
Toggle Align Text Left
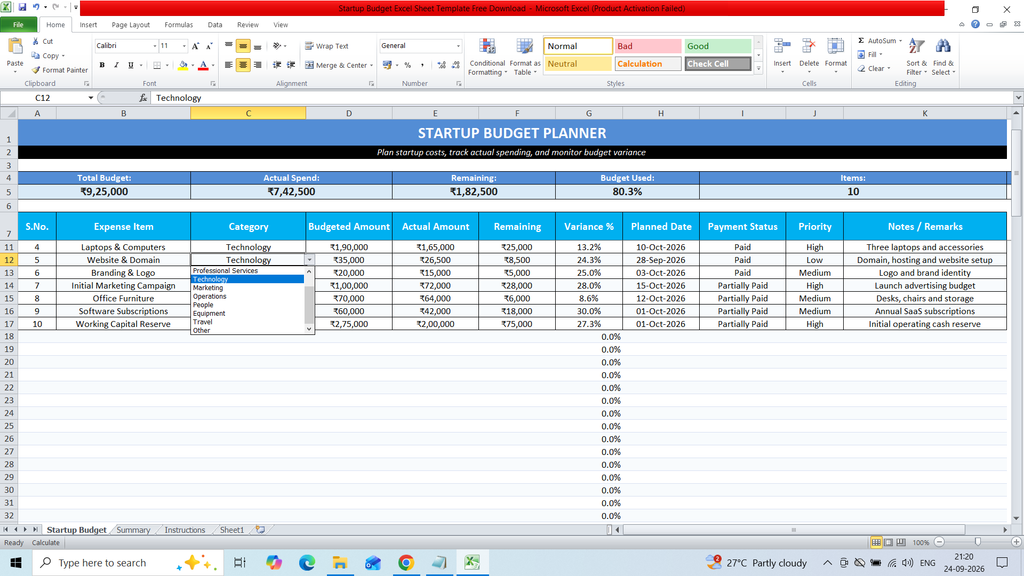coord(229,65)
